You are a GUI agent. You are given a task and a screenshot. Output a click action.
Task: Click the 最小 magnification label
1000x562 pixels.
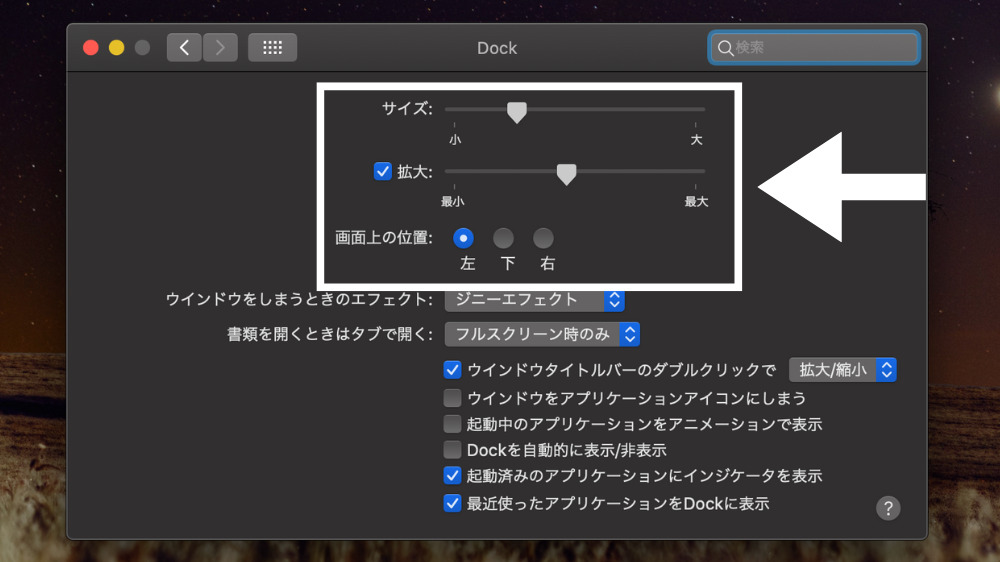click(x=453, y=202)
